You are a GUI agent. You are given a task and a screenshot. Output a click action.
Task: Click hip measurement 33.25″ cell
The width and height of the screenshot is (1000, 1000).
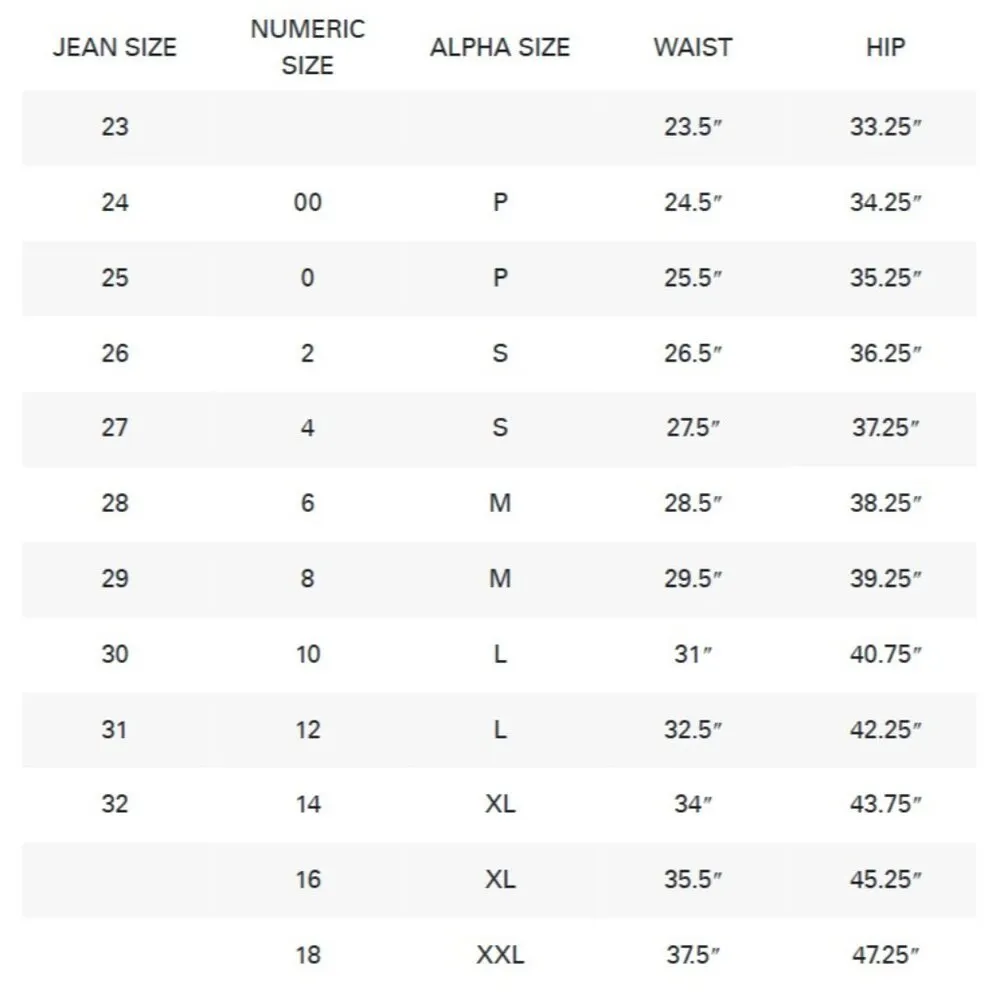click(885, 127)
